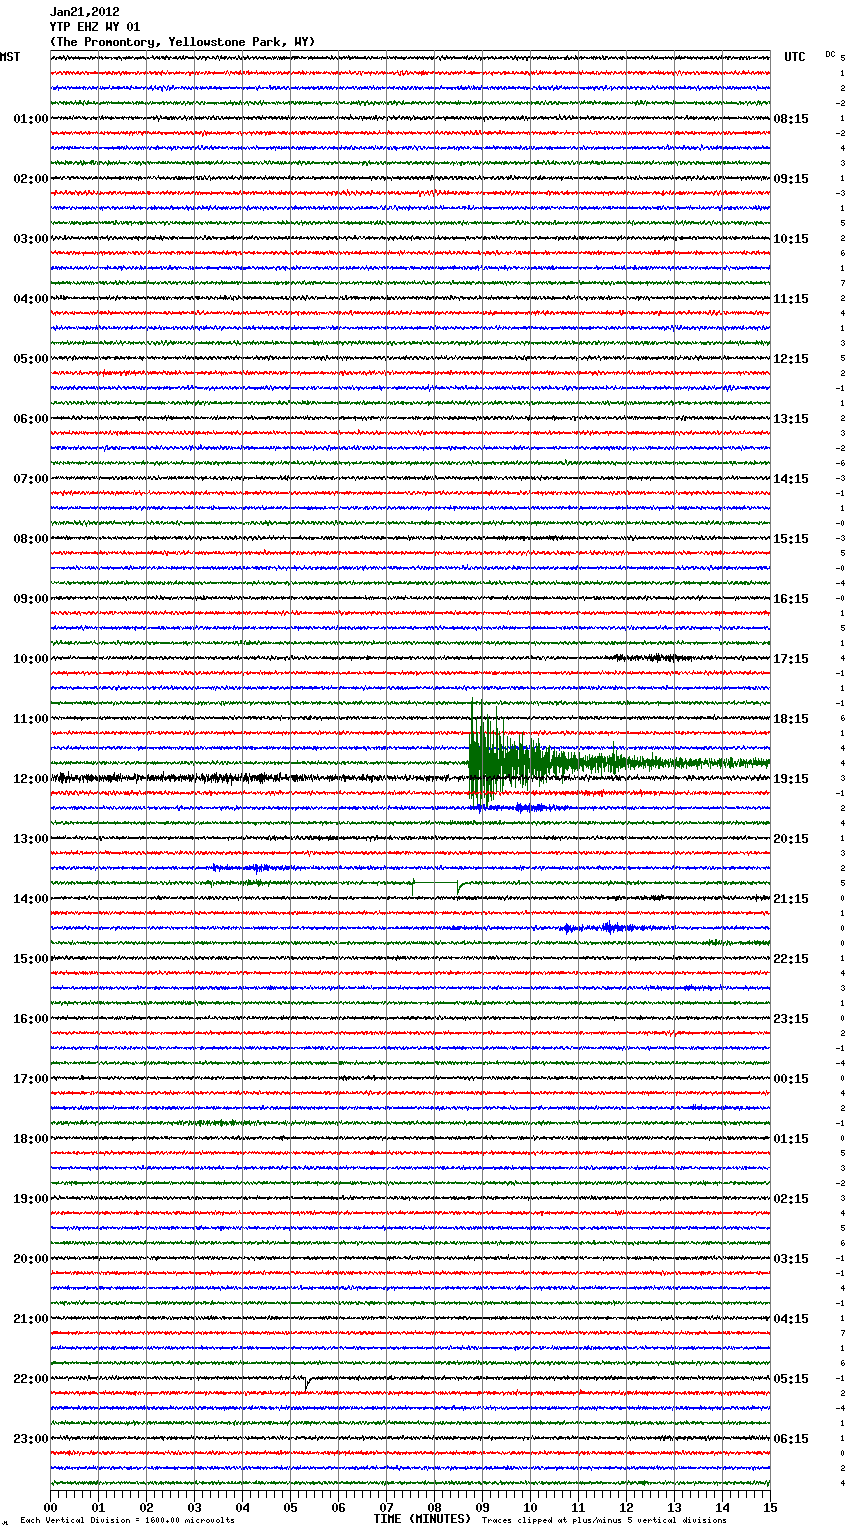Click the 23:00 MST time label

point(31,1439)
